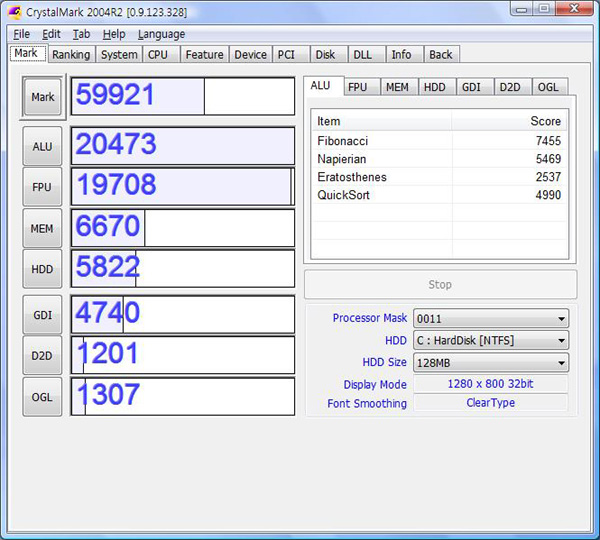Switch to the System tab
Image resolution: width=600 pixels, height=540 pixels.
point(119,54)
